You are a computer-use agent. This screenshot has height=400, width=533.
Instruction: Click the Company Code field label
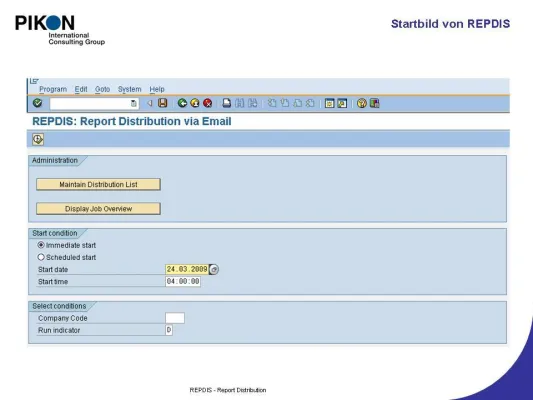(63, 318)
